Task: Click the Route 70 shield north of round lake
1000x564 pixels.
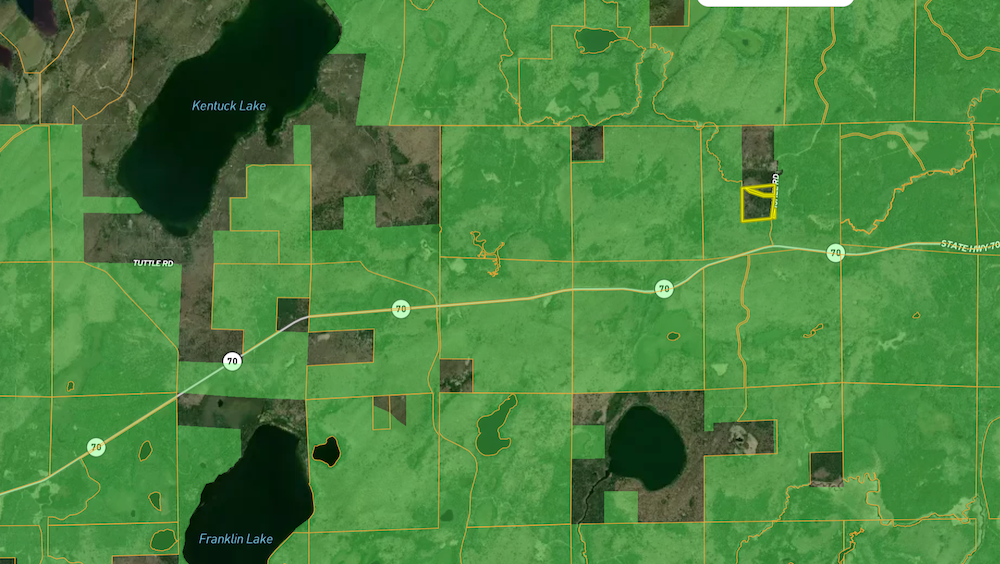Action: click(663, 289)
